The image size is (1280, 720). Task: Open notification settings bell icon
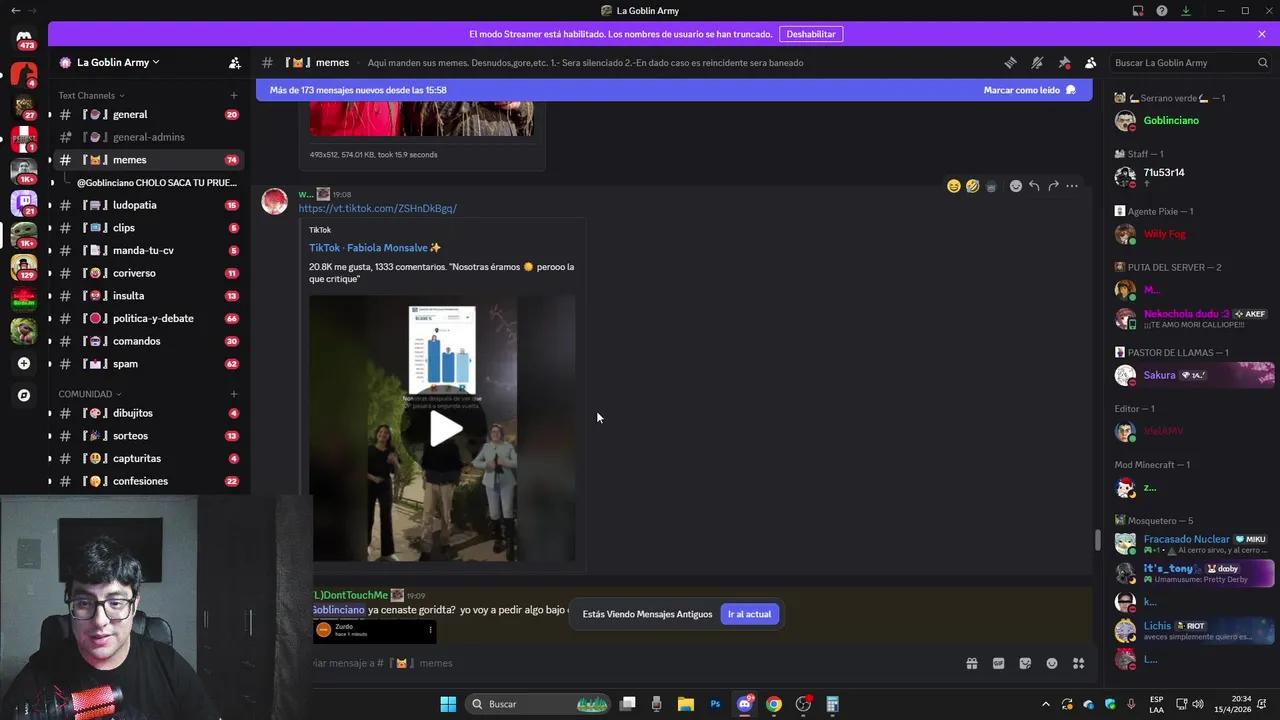(x=1037, y=62)
